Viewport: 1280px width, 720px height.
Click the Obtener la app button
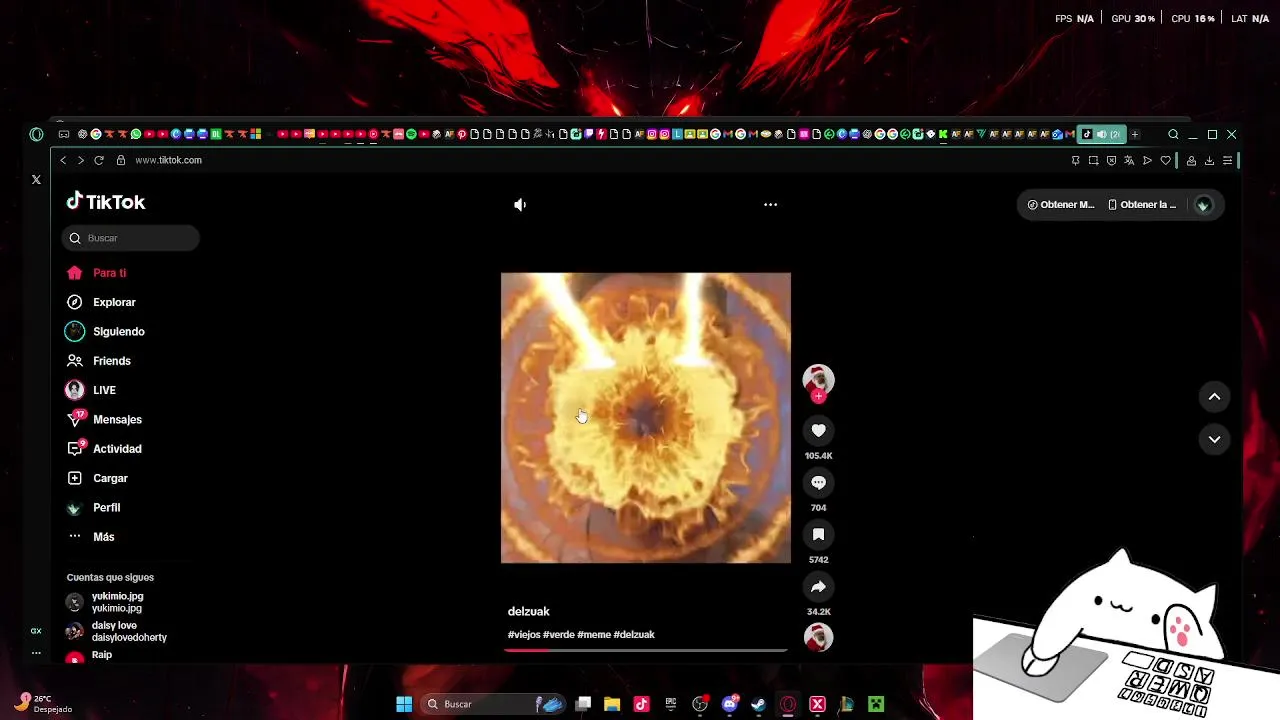click(x=1142, y=204)
